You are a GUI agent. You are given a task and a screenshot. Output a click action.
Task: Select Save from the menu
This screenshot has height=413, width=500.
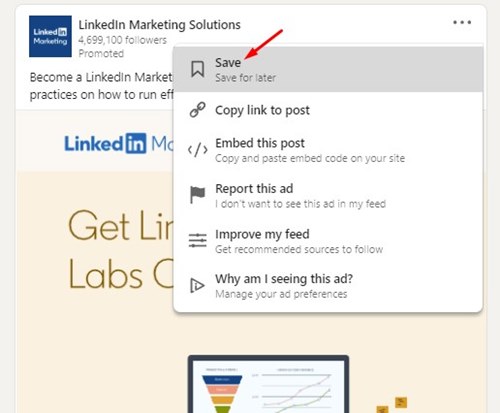point(328,69)
